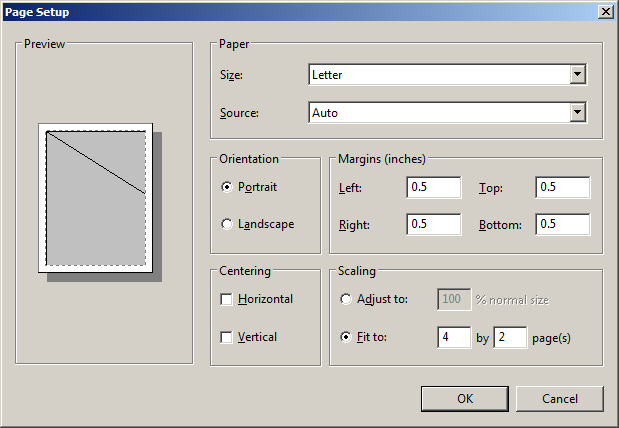This screenshot has height=428, width=619.
Task: Click the Right margin label
Action: (x=354, y=225)
